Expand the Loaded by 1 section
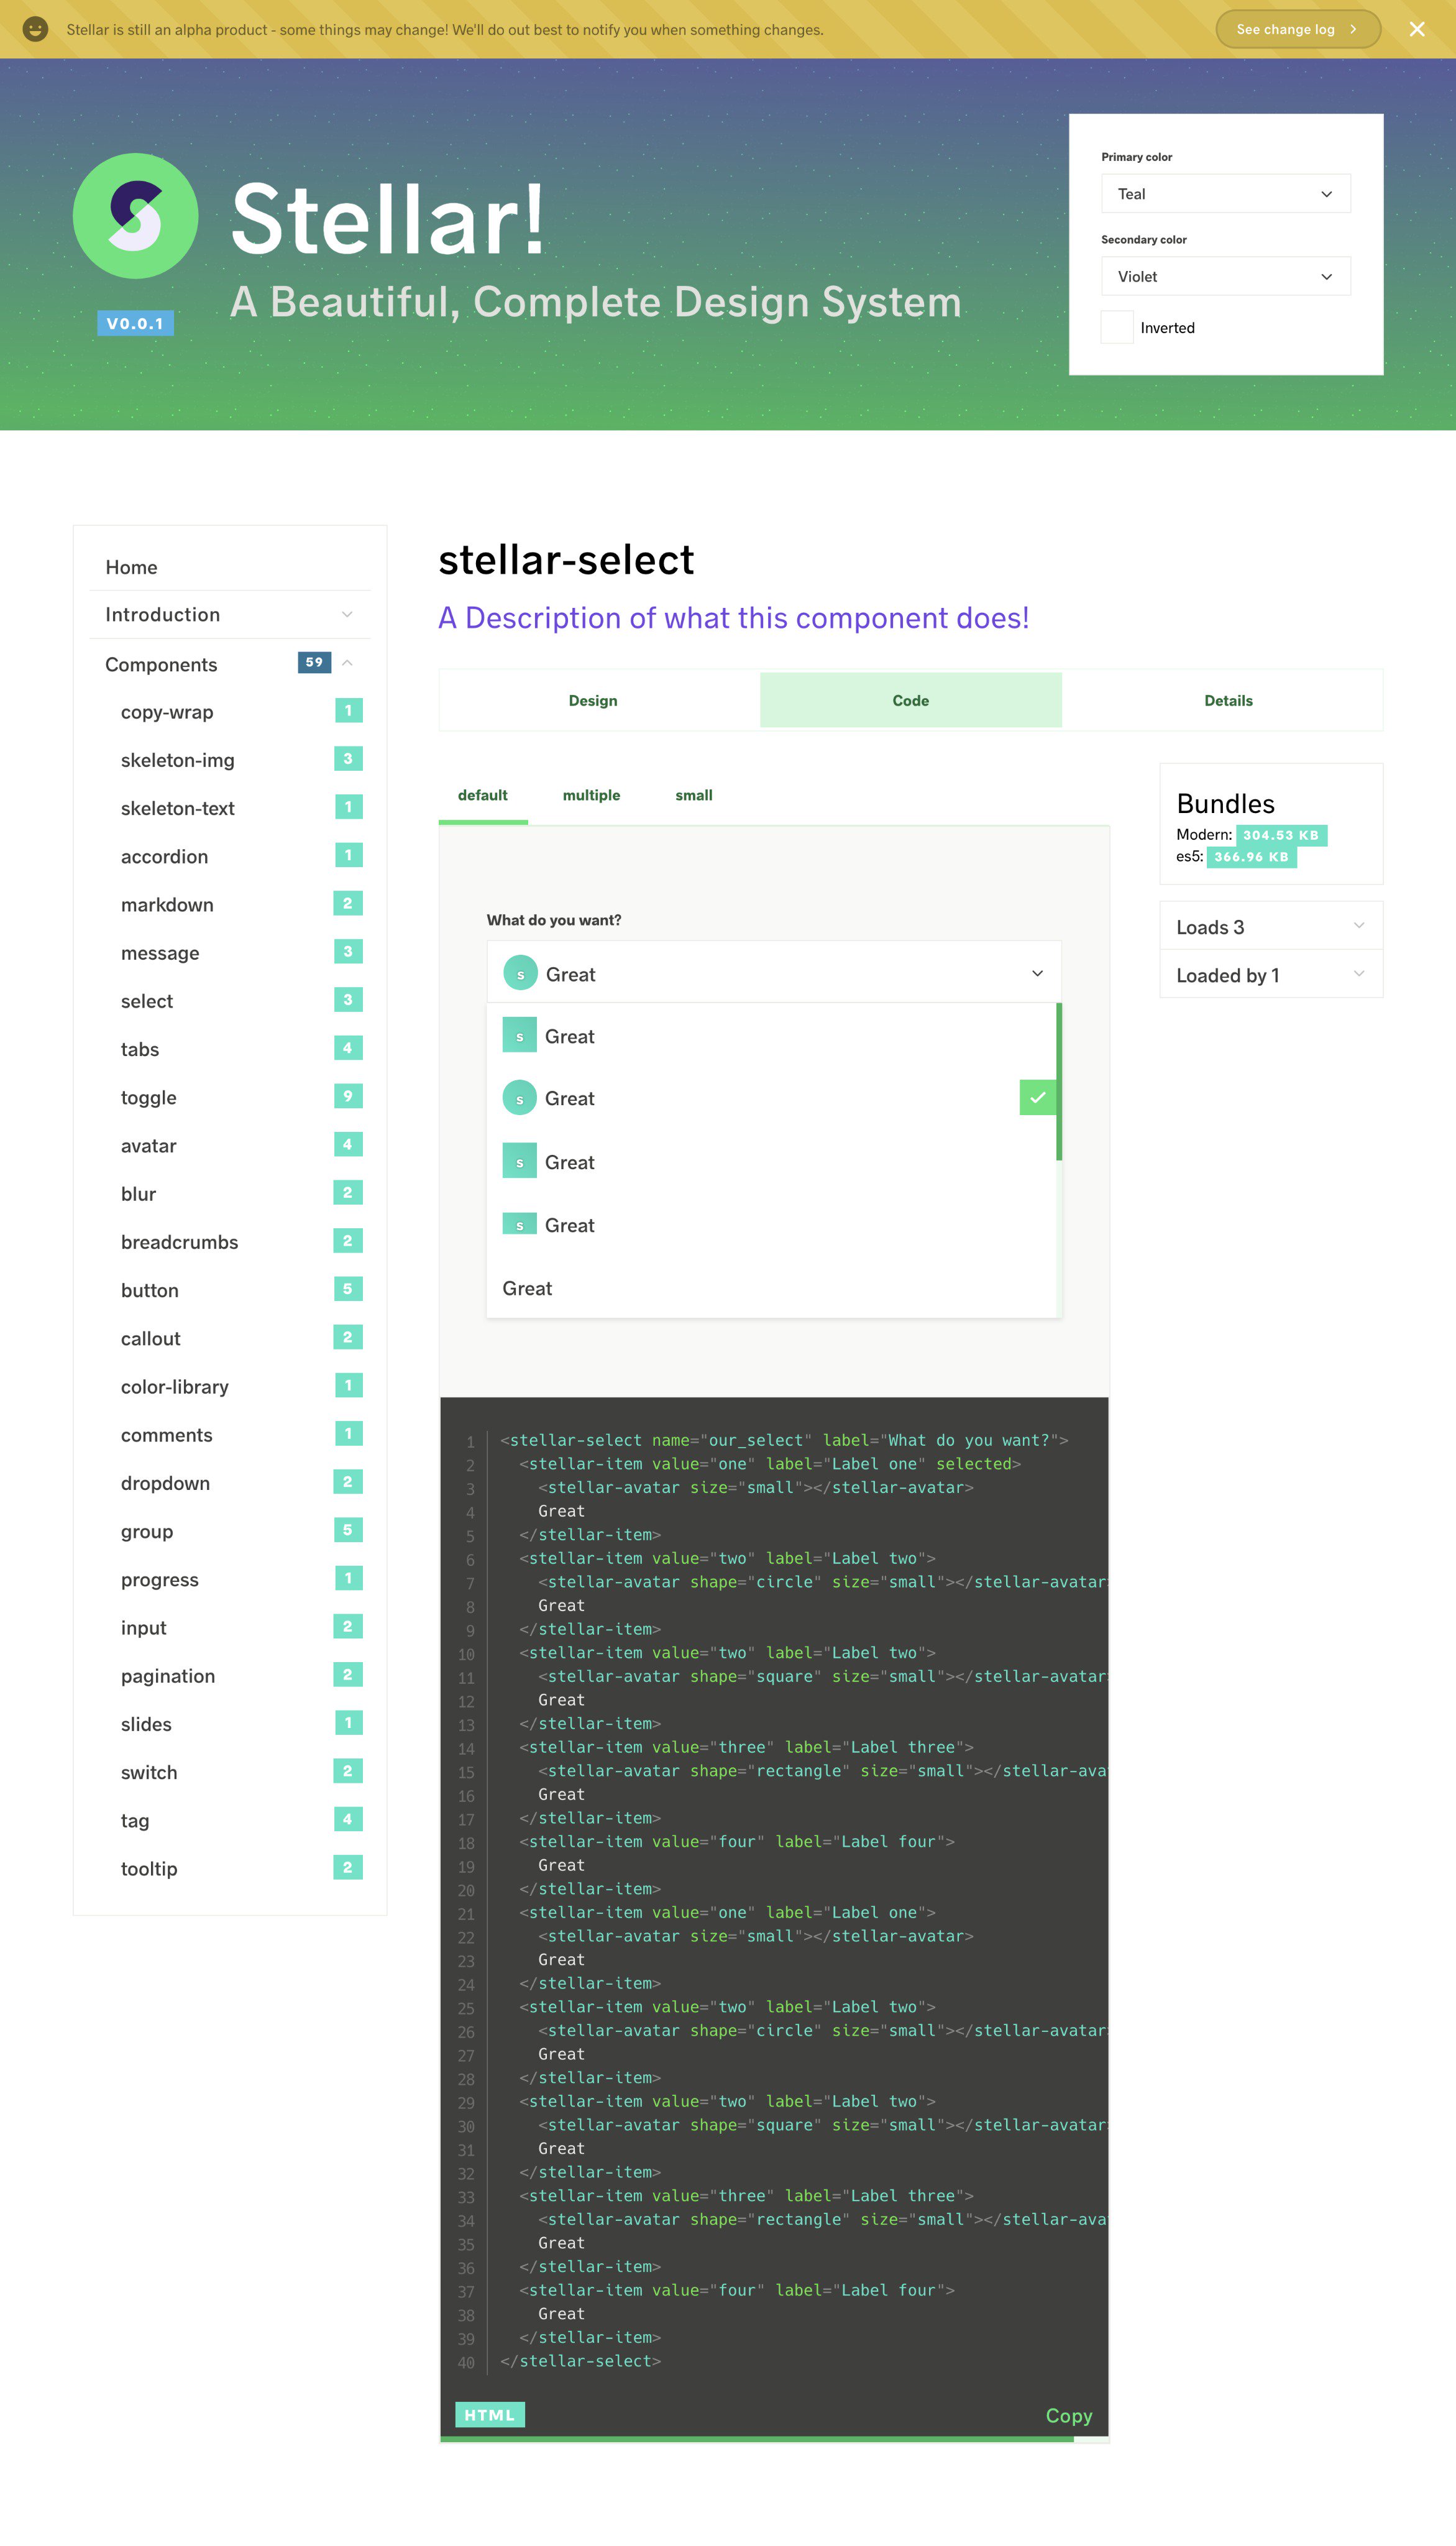This screenshot has height=2546, width=1456. coord(1271,974)
